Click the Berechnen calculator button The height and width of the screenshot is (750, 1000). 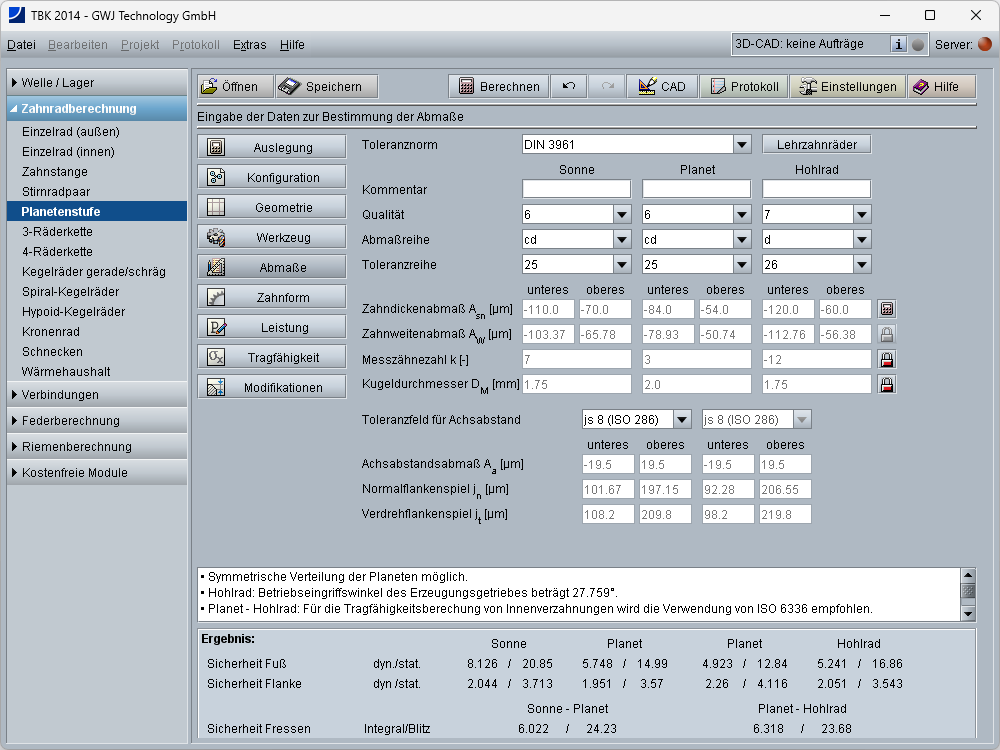pos(498,87)
